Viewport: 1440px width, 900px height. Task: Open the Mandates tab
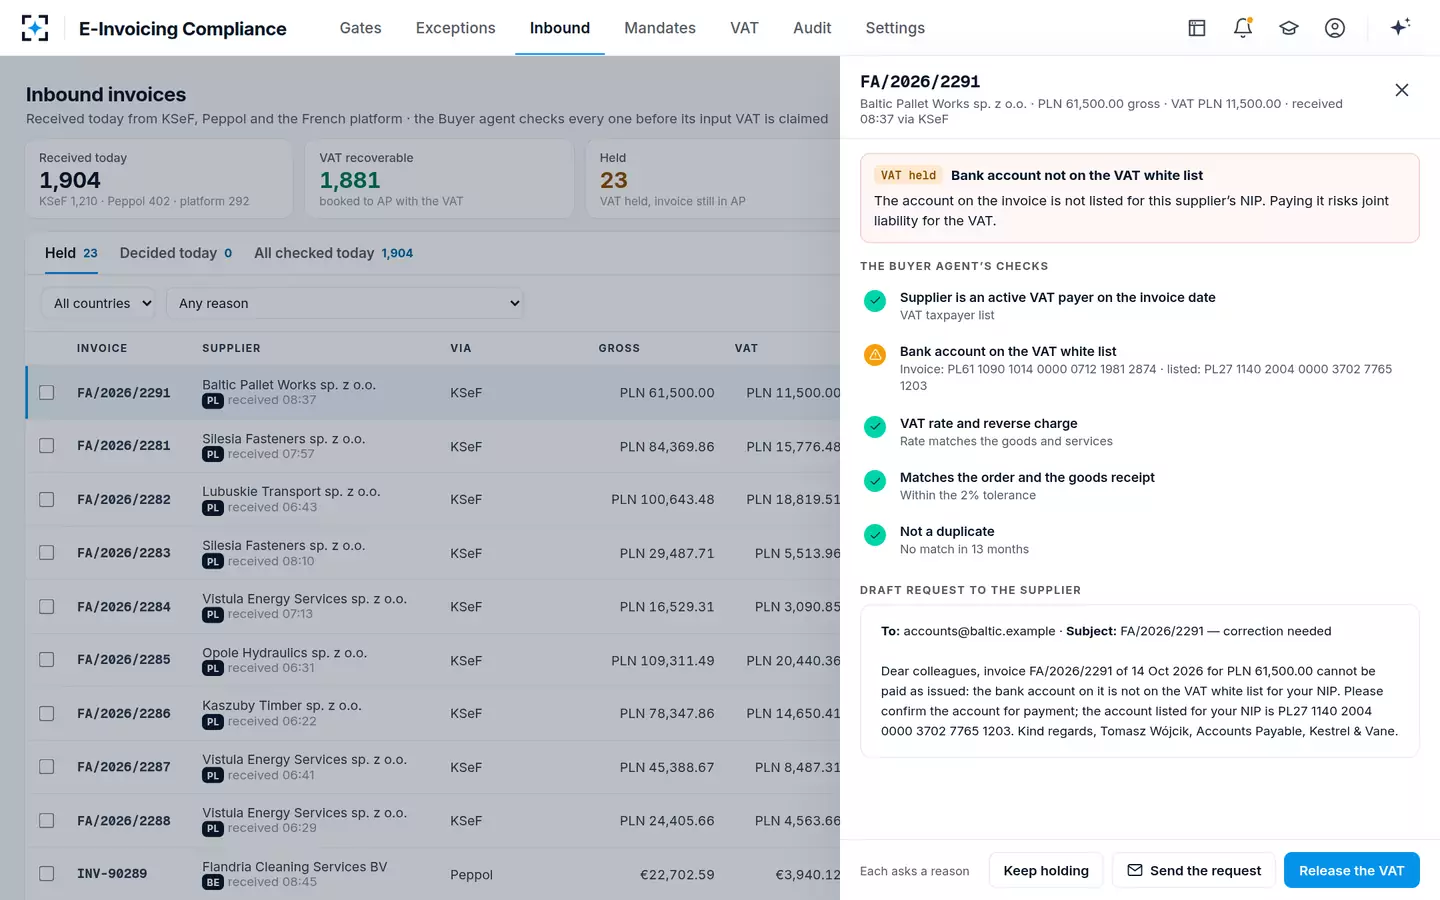click(x=660, y=28)
